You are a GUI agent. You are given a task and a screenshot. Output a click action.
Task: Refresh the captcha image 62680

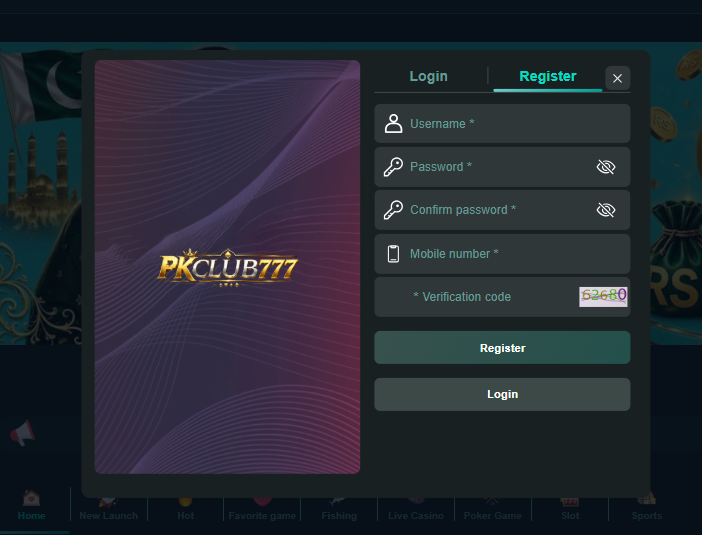coord(603,296)
